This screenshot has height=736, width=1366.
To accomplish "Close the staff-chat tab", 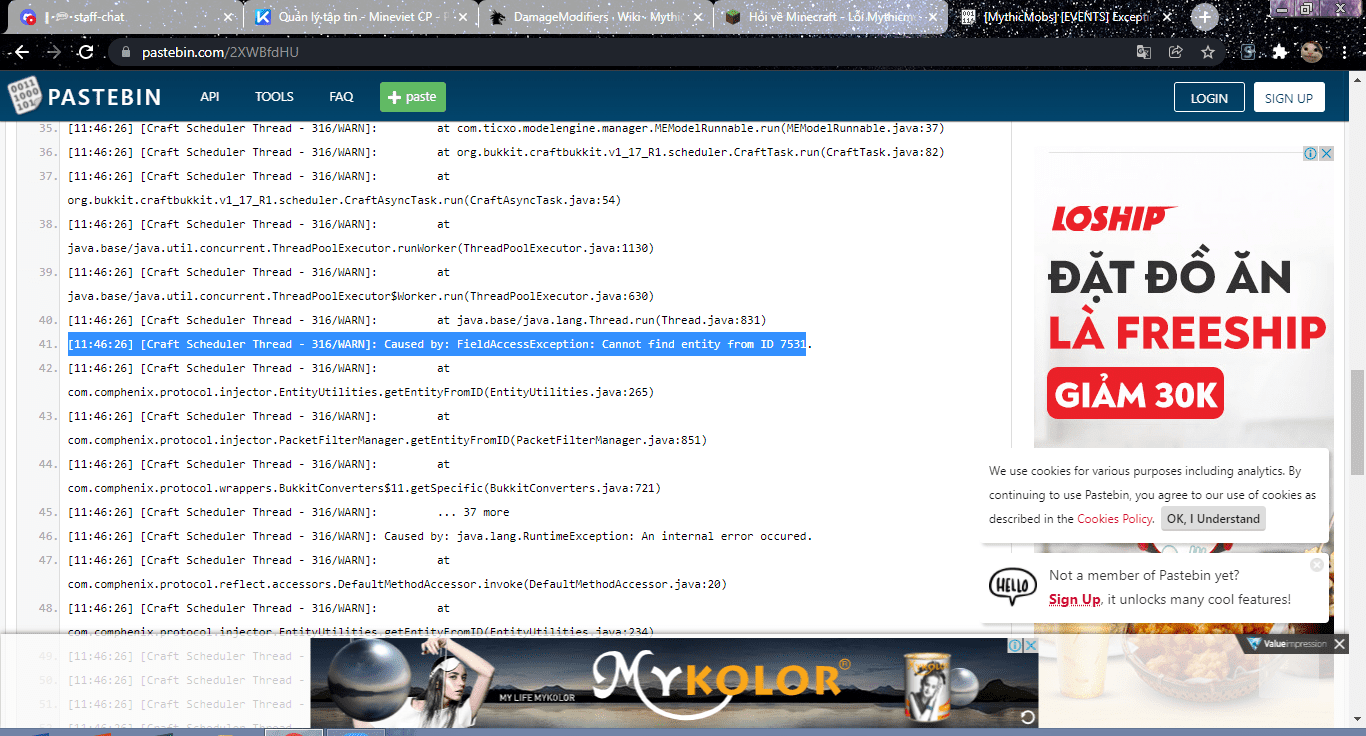I will [228, 17].
